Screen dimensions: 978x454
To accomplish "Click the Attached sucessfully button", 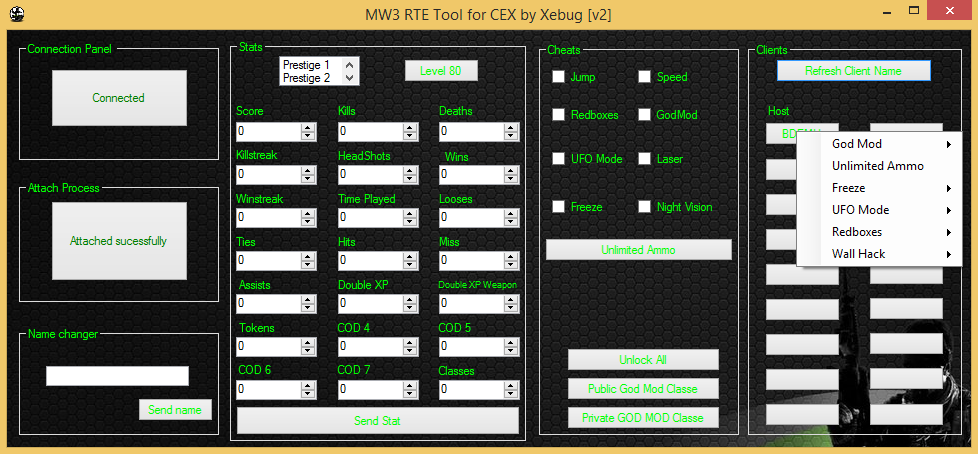I will point(119,241).
